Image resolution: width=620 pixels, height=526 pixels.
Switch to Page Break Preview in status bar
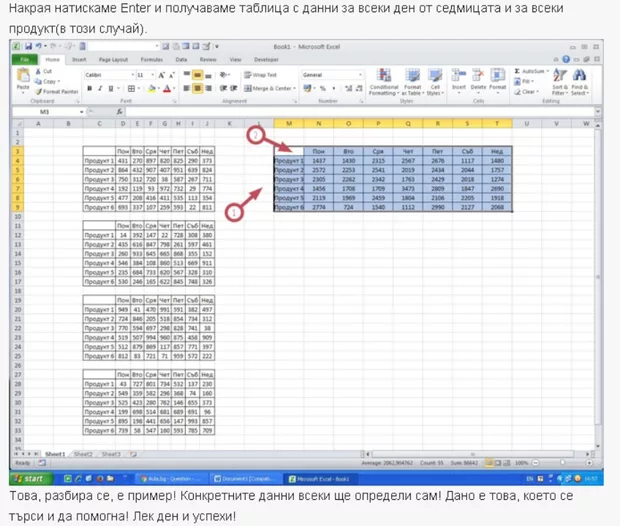507,463
